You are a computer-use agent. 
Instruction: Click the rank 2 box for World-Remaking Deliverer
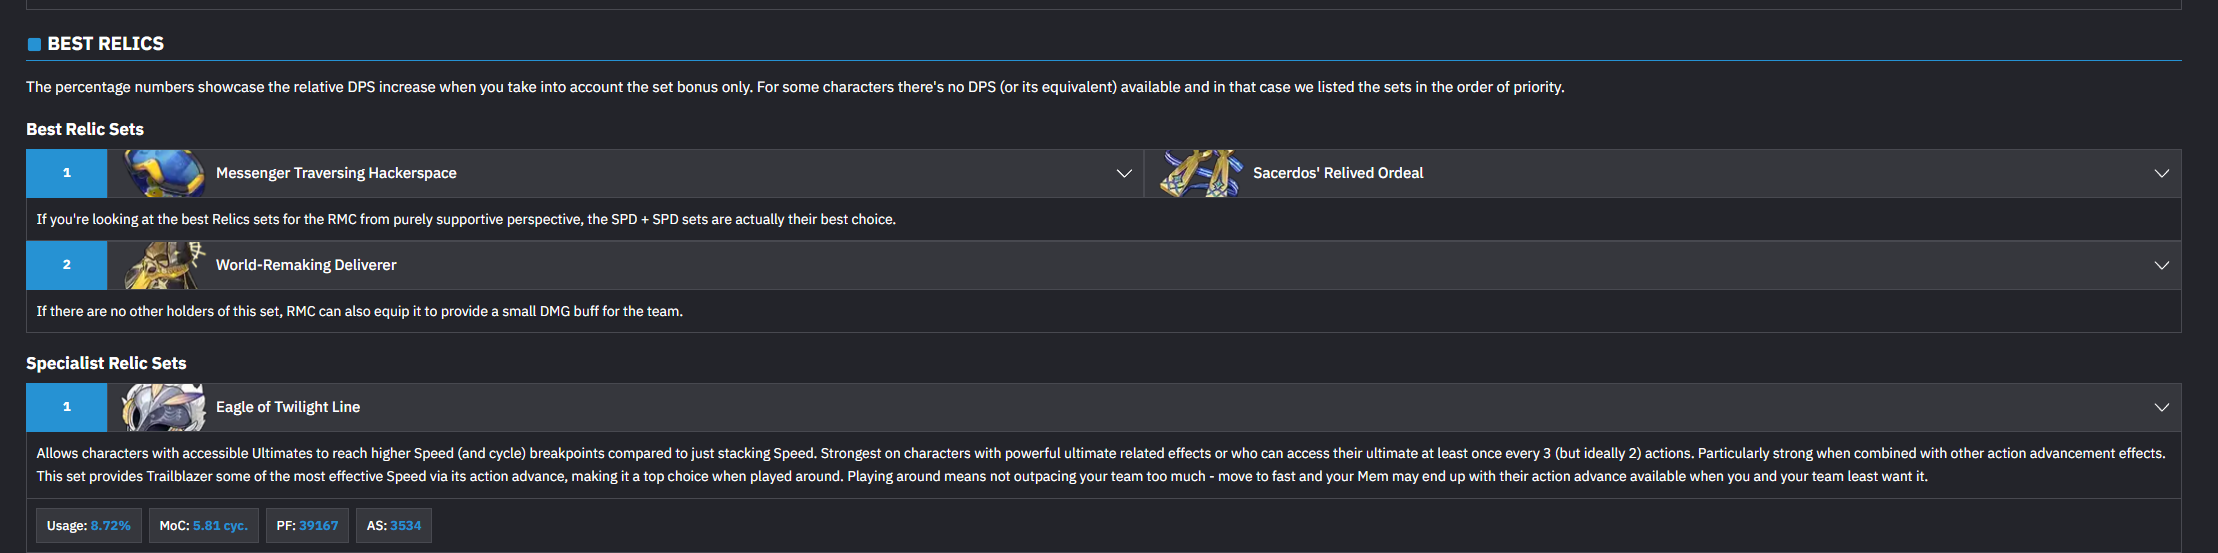[x=67, y=265]
